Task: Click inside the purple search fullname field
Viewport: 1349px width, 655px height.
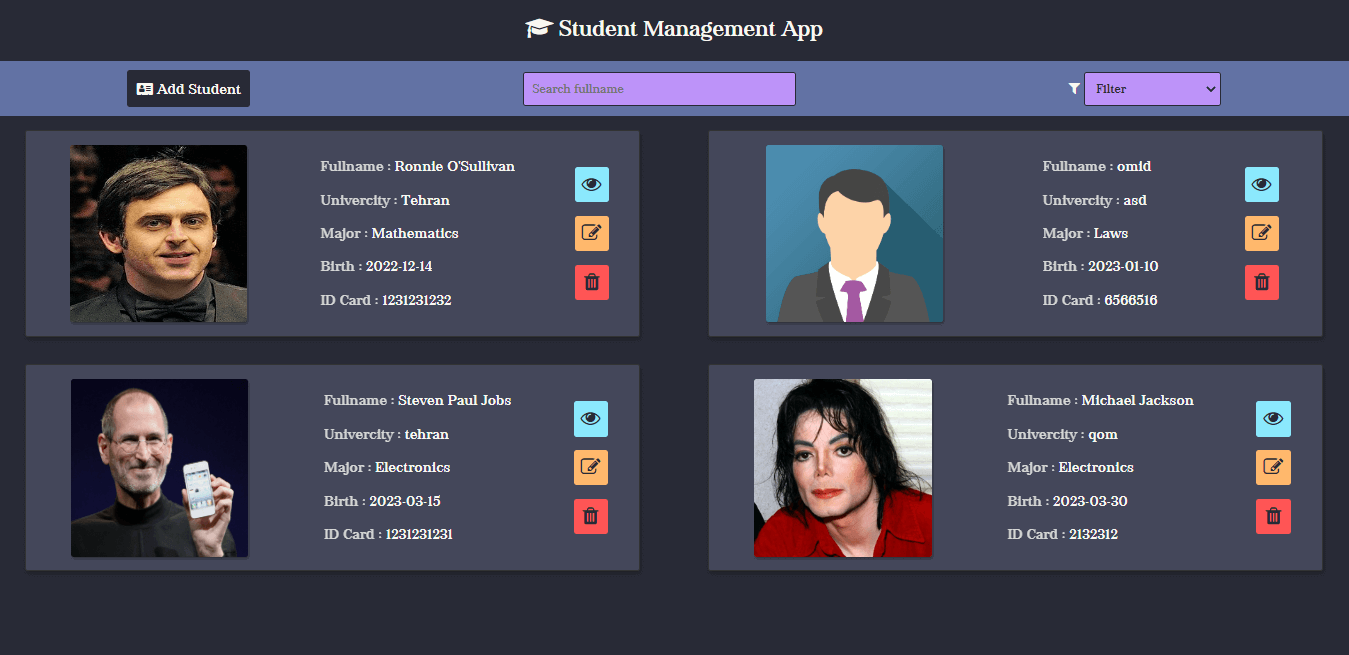Action: pyautogui.click(x=659, y=88)
